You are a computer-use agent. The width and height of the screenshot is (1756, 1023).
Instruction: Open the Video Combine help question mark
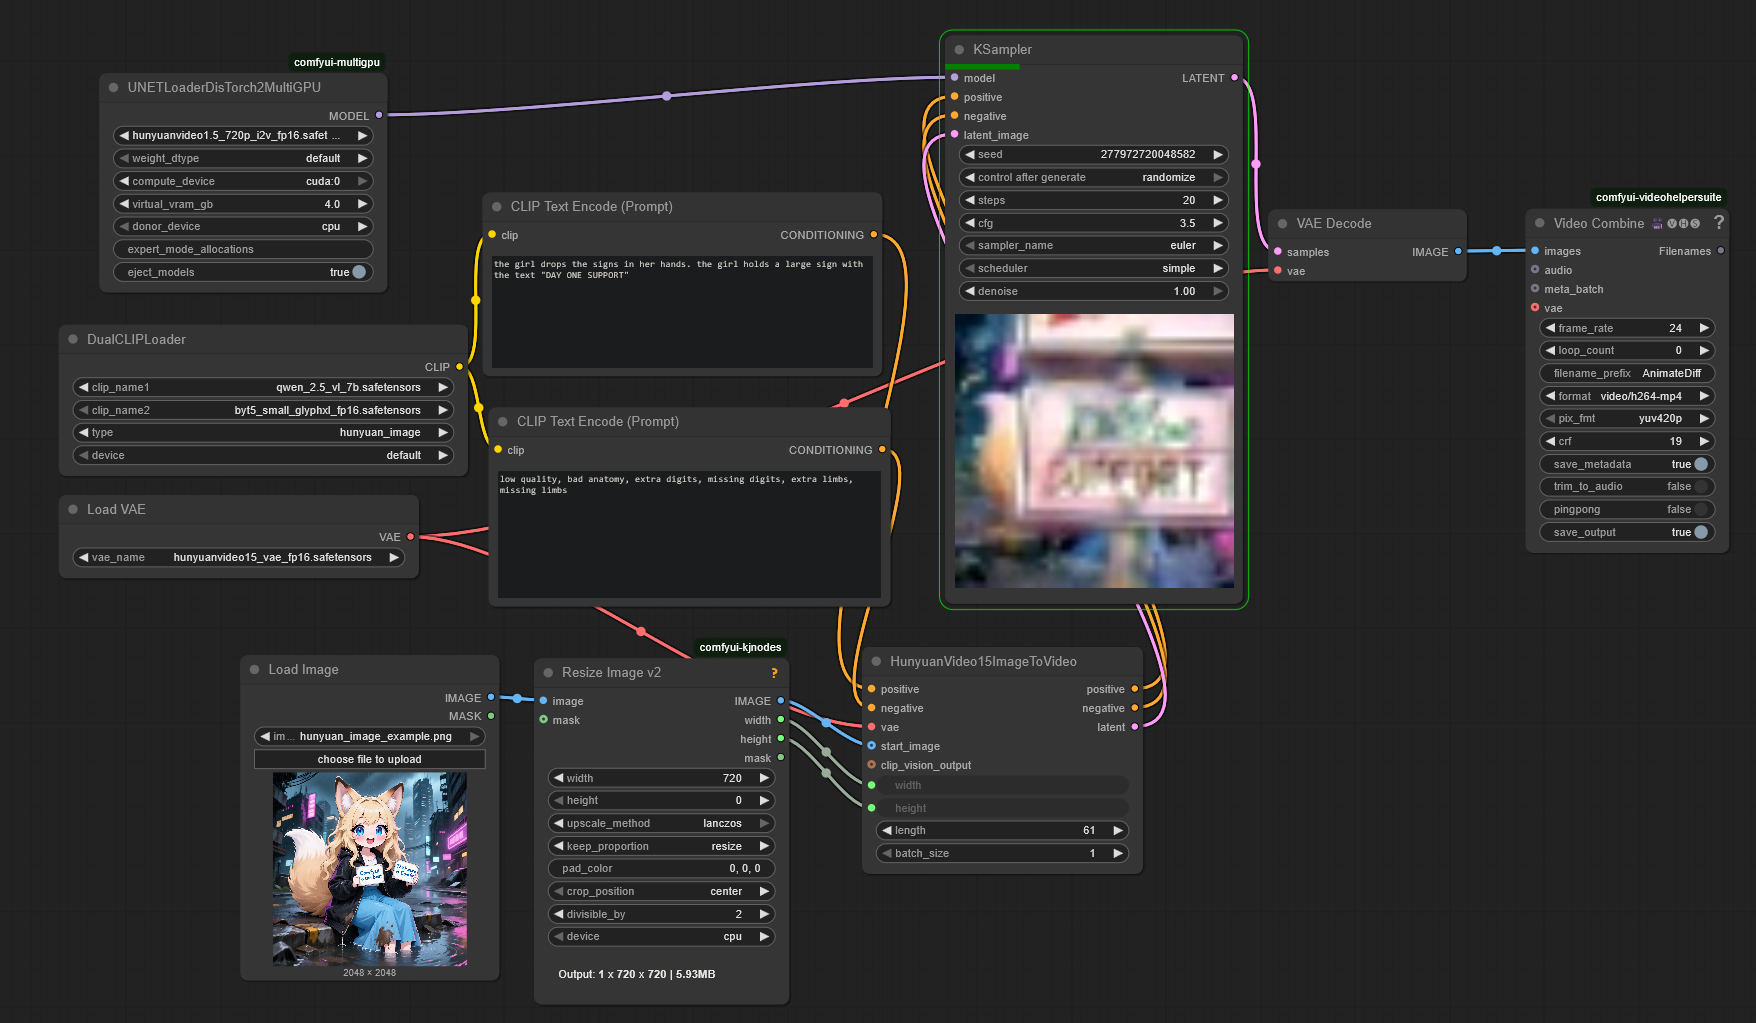coord(1719,222)
